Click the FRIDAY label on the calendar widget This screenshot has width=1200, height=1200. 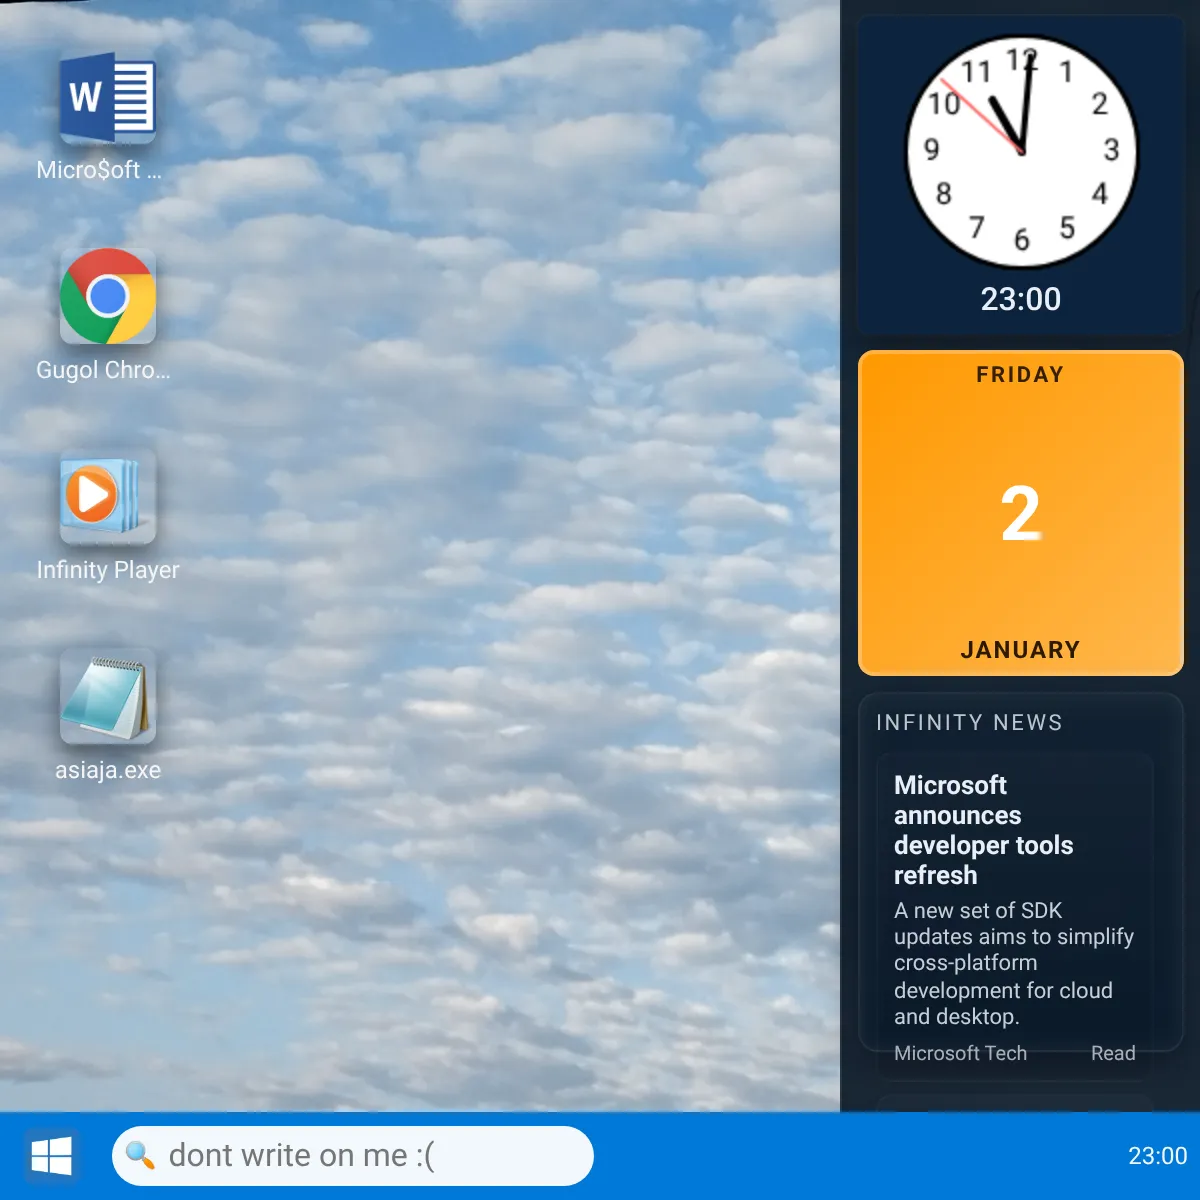(x=1020, y=375)
